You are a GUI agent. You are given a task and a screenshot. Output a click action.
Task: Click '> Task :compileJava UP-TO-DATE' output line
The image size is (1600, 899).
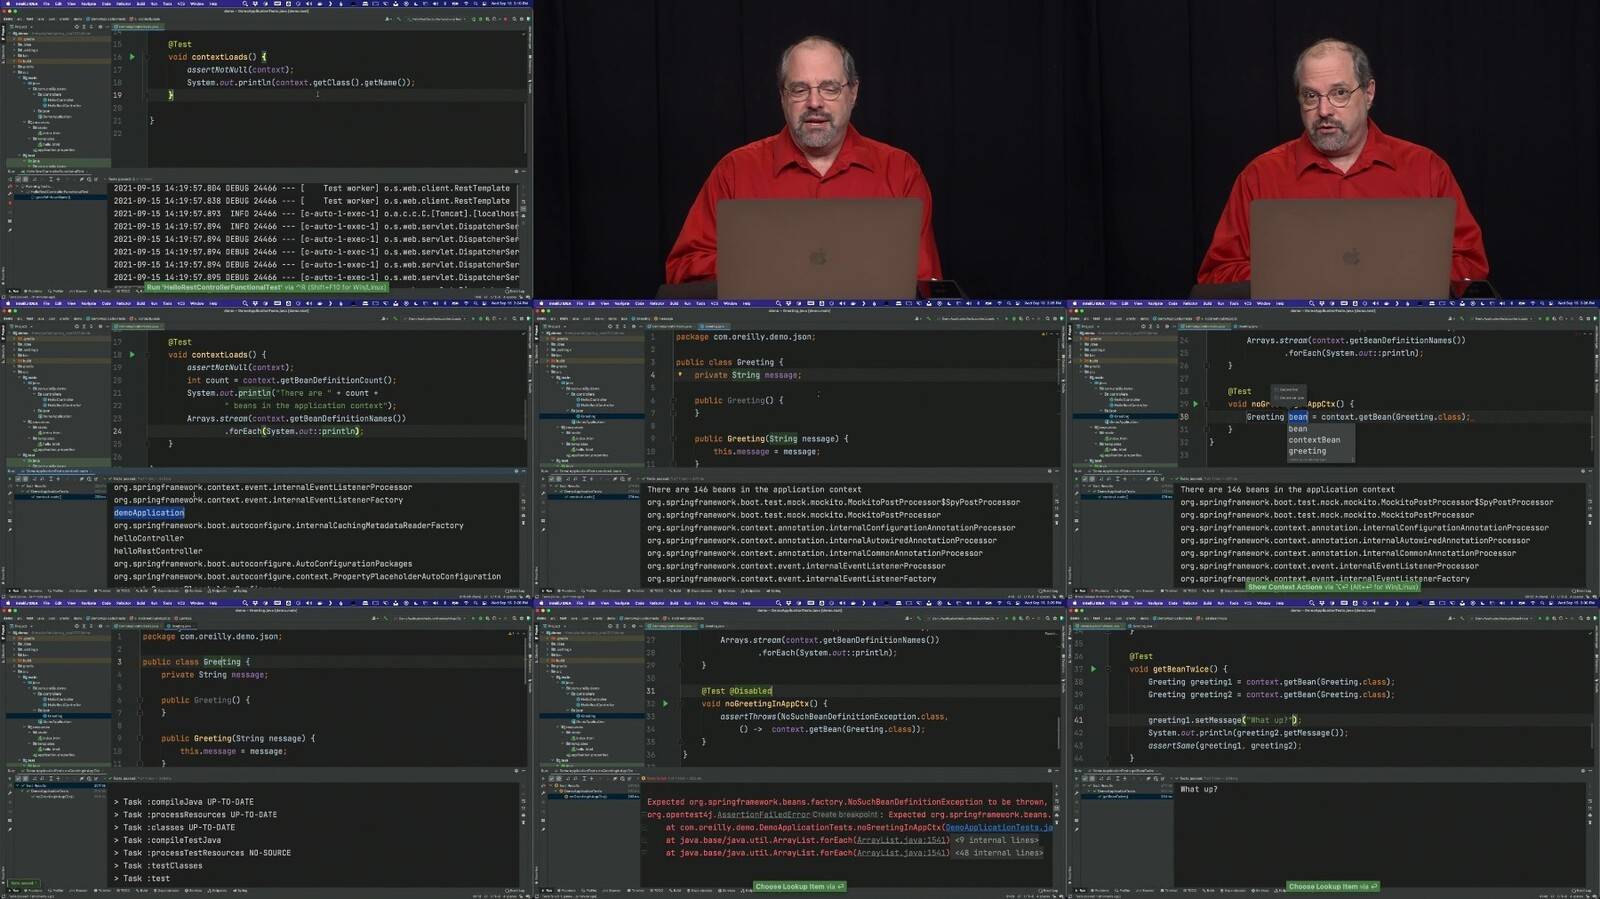coord(184,802)
